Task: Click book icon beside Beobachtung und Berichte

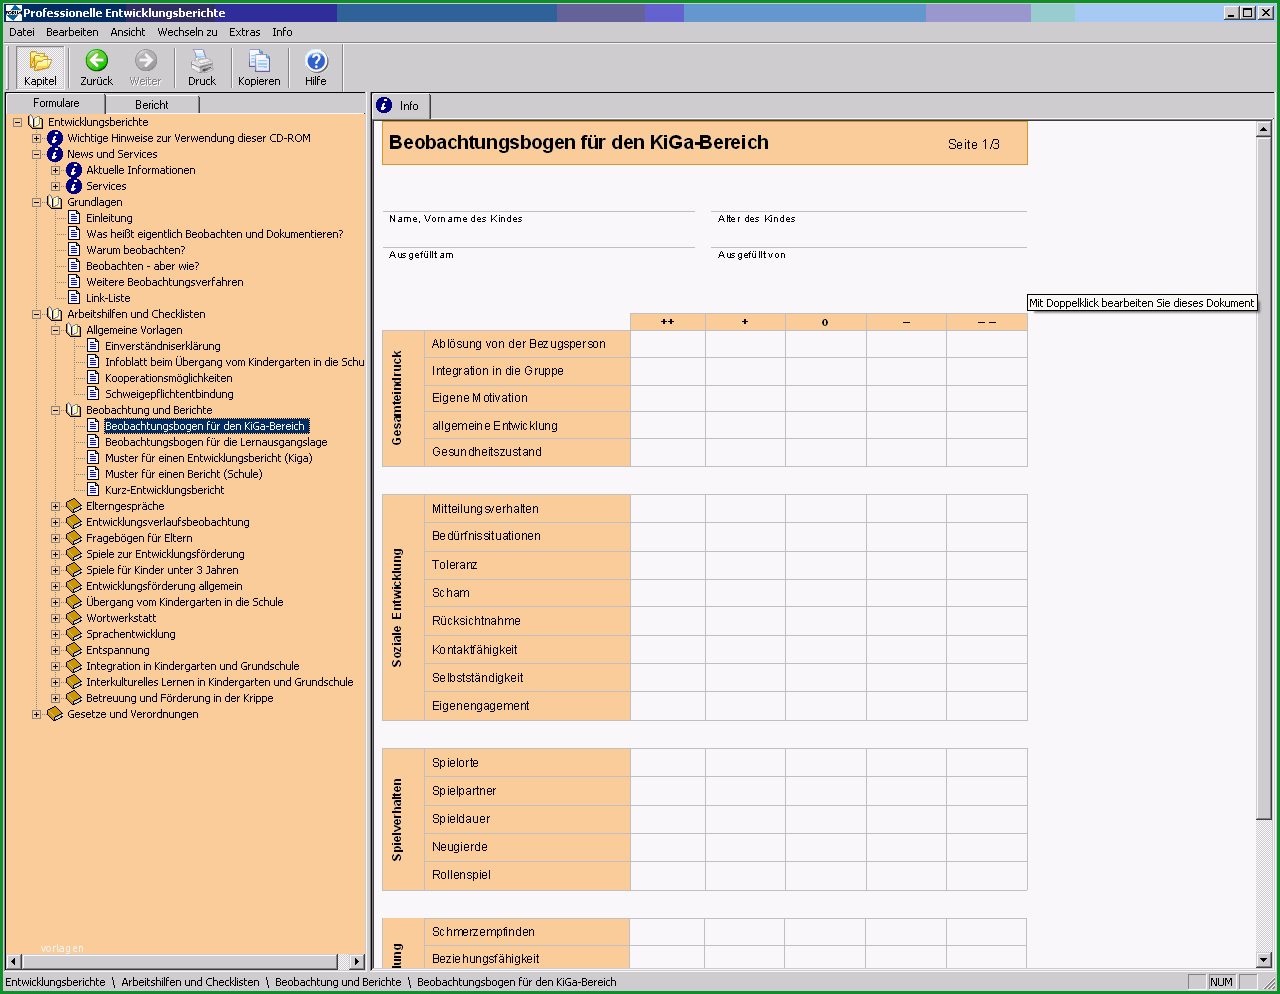Action: pyautogui.click(x=74, y=410)
